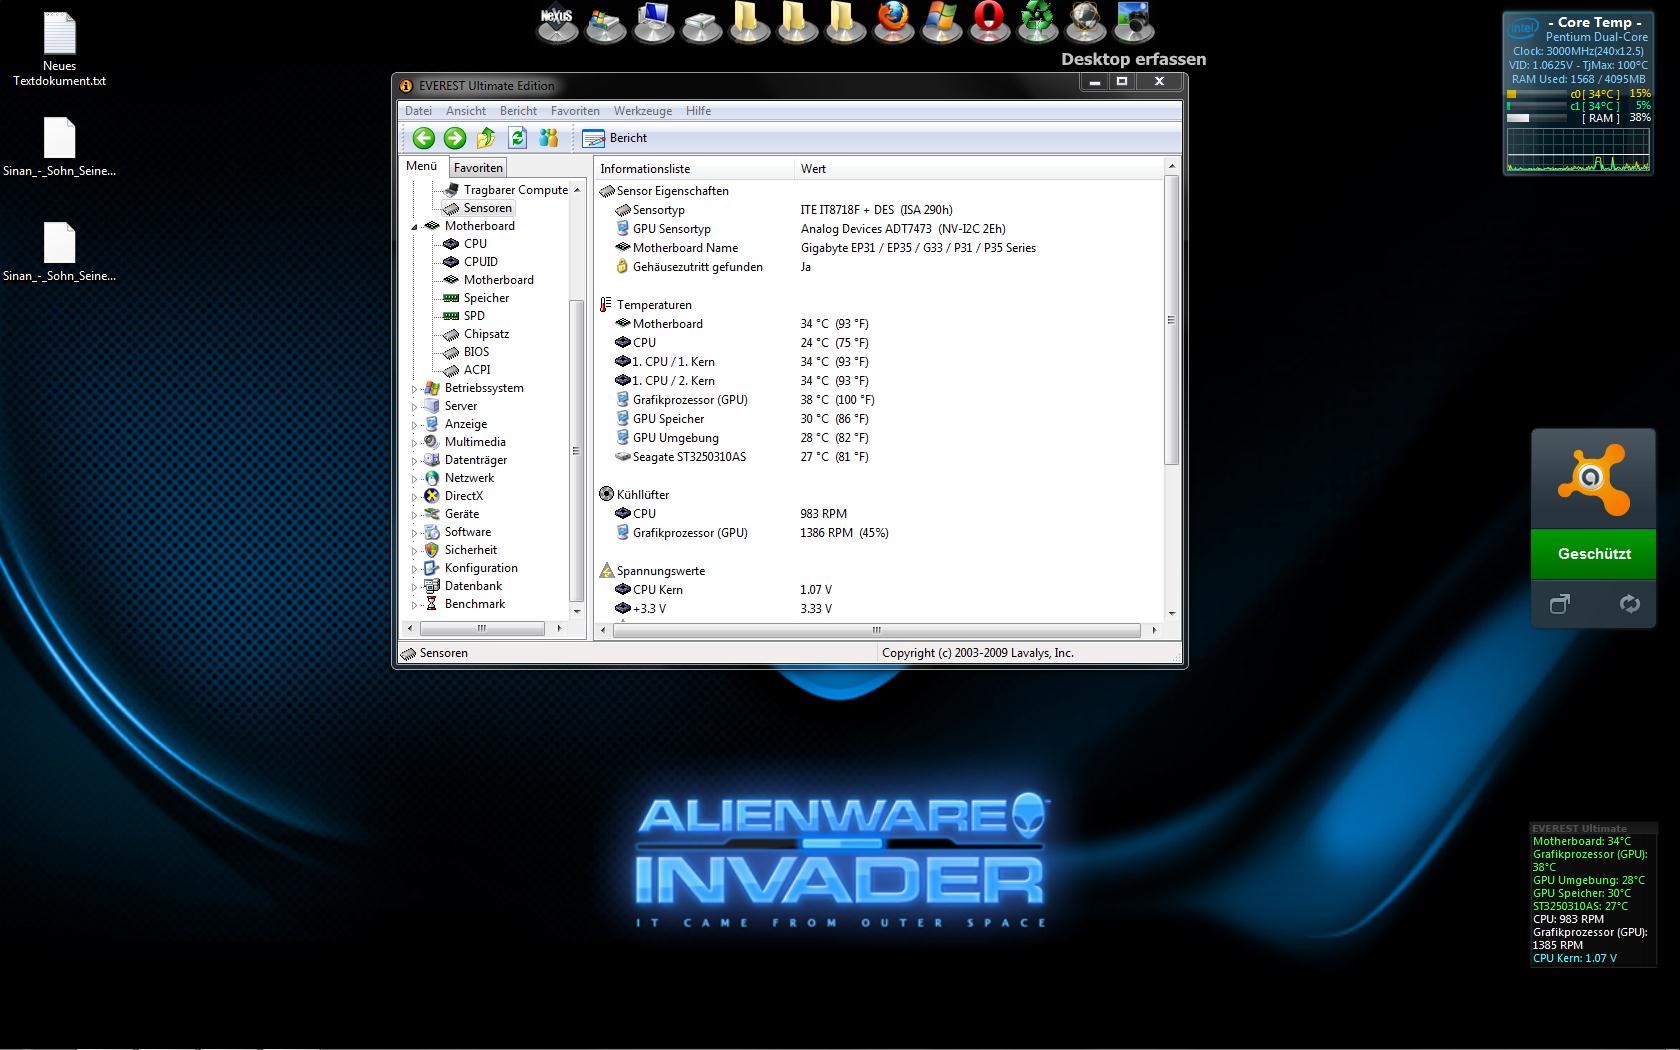
Task: Open the Favoriten menu in menu bar
Action: pos(575,111)
